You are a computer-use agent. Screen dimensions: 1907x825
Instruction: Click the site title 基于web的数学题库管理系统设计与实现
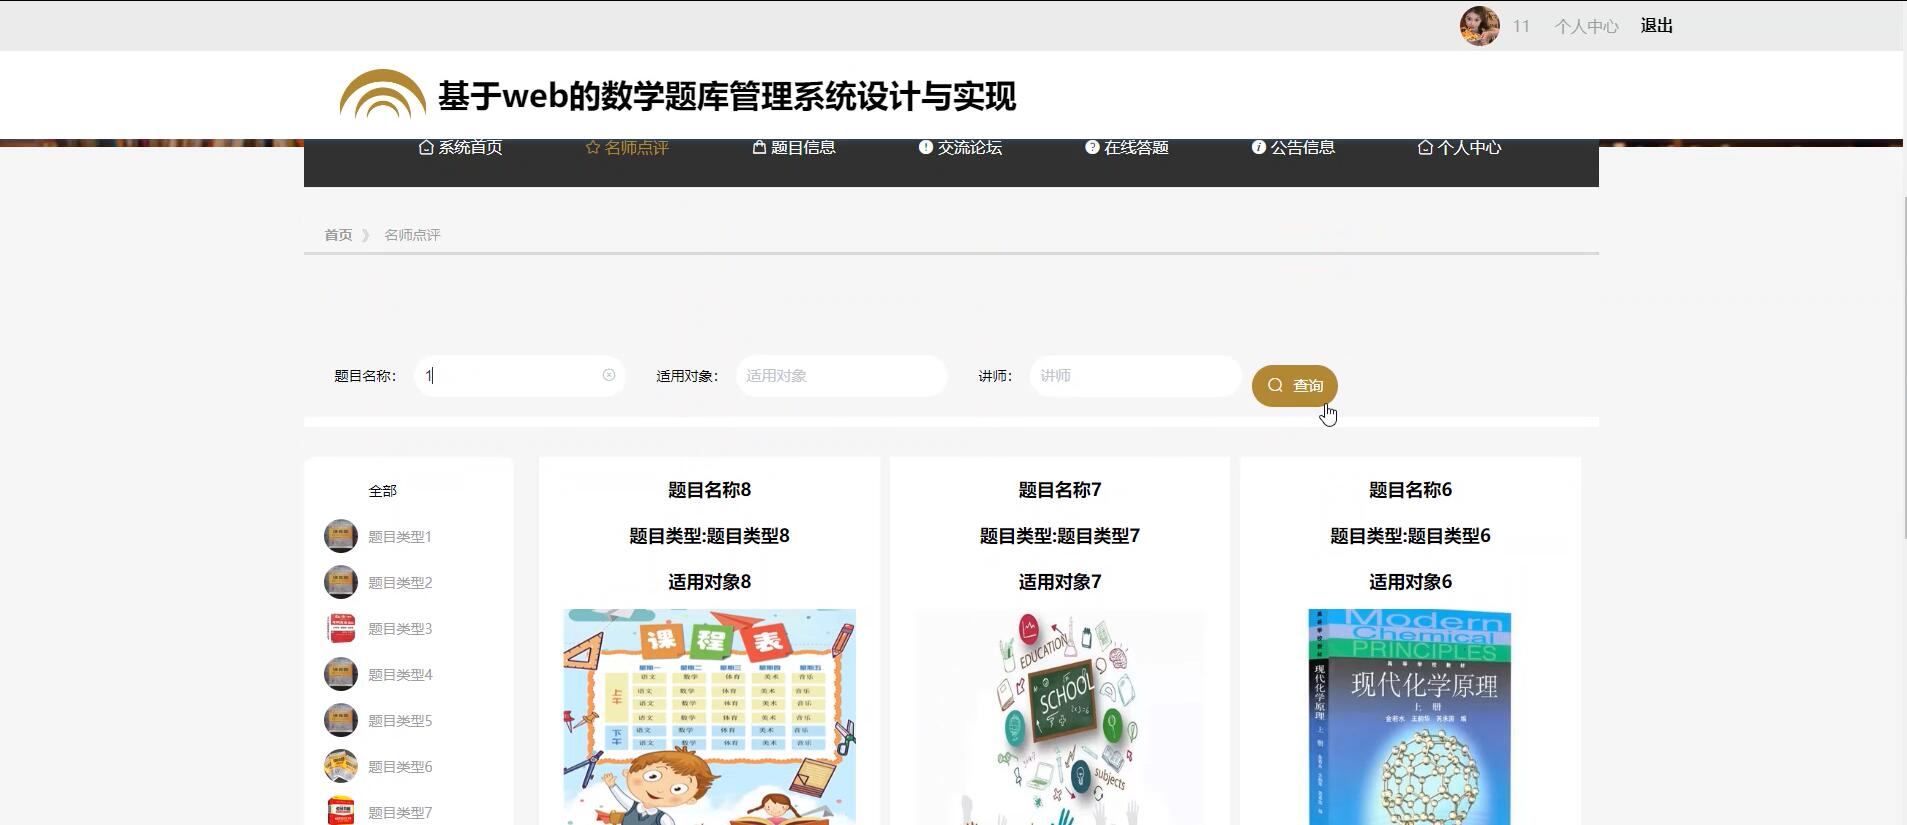click(727, 96)
